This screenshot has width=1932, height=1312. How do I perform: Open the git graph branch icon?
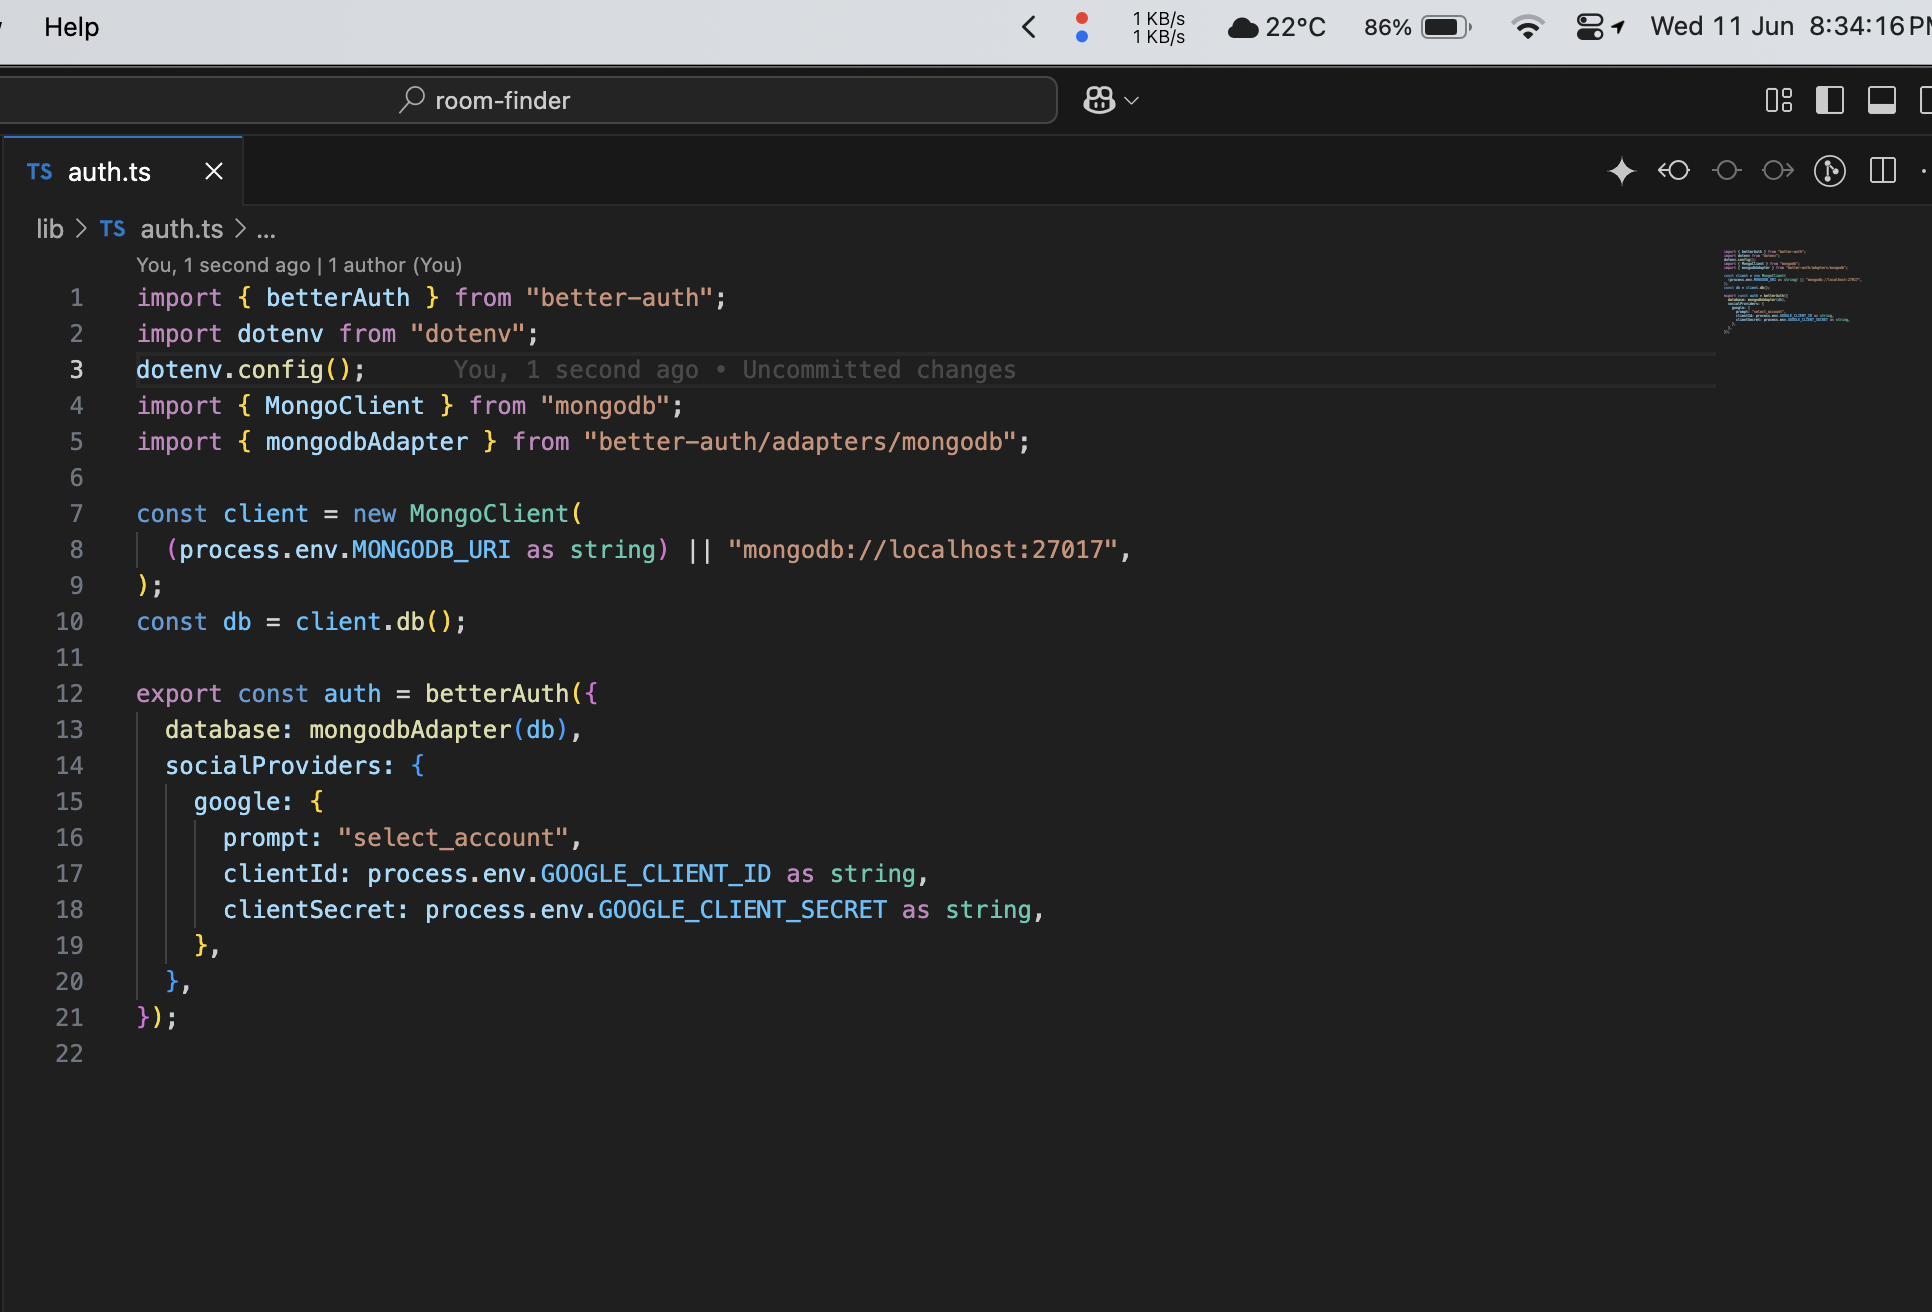pyautogui.click(x=1830, y=171)
